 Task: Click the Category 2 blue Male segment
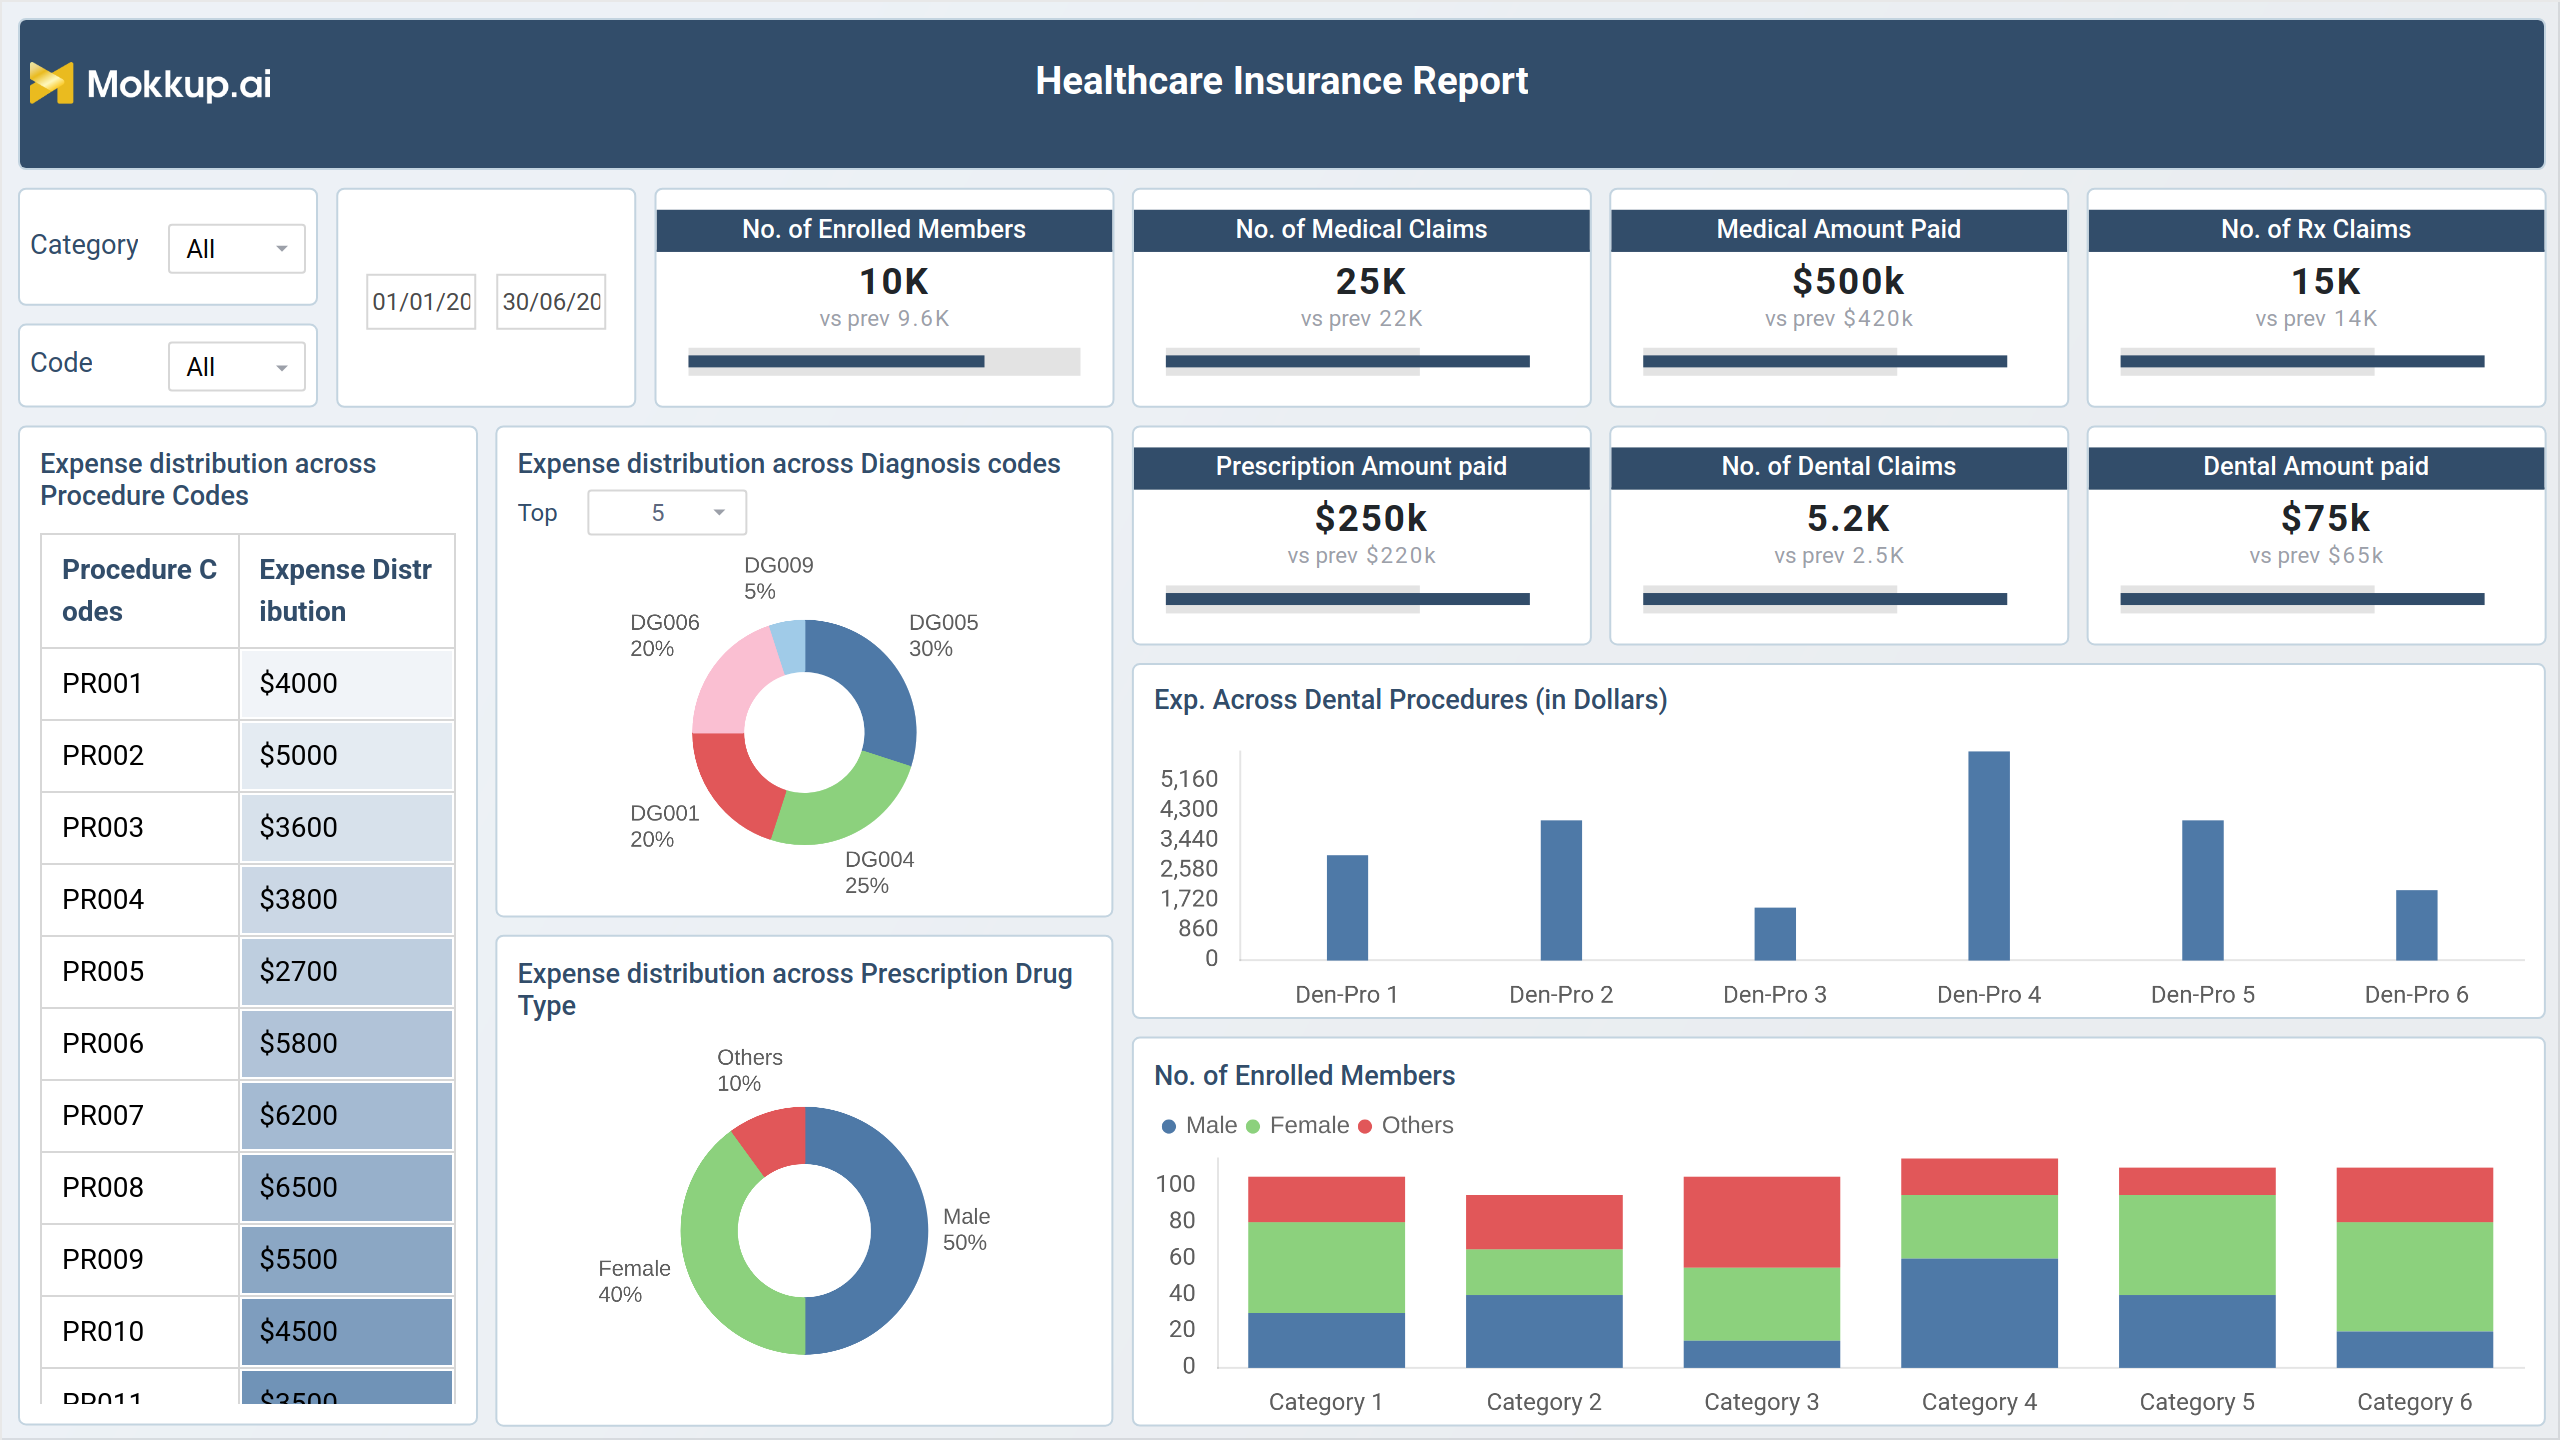(x=1544, y=1331)
